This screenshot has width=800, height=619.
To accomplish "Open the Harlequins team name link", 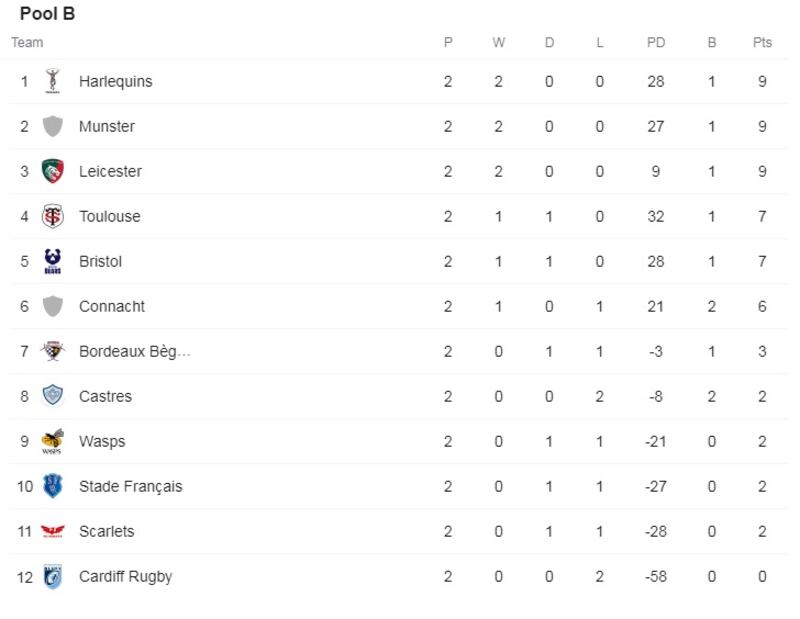I will point(115,81).
